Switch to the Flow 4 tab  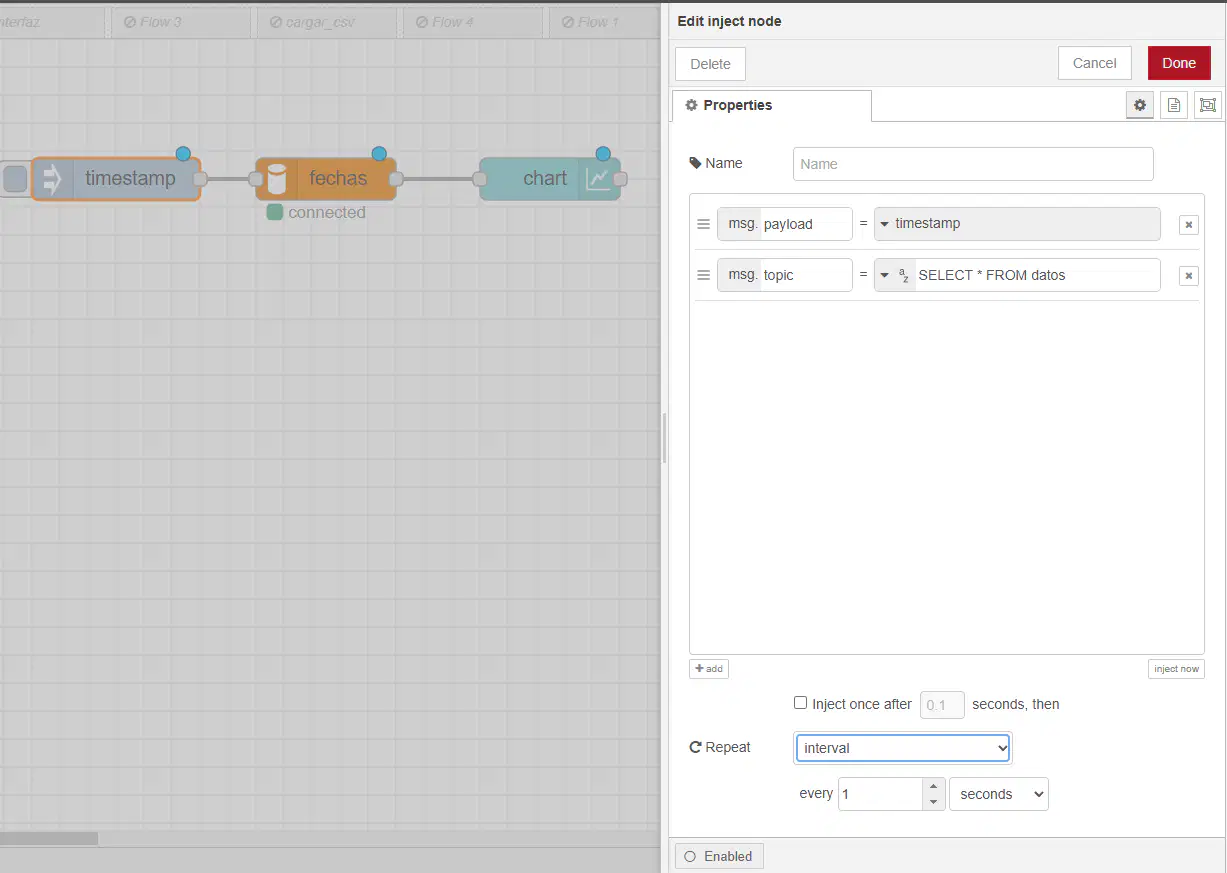coord(472,22)
